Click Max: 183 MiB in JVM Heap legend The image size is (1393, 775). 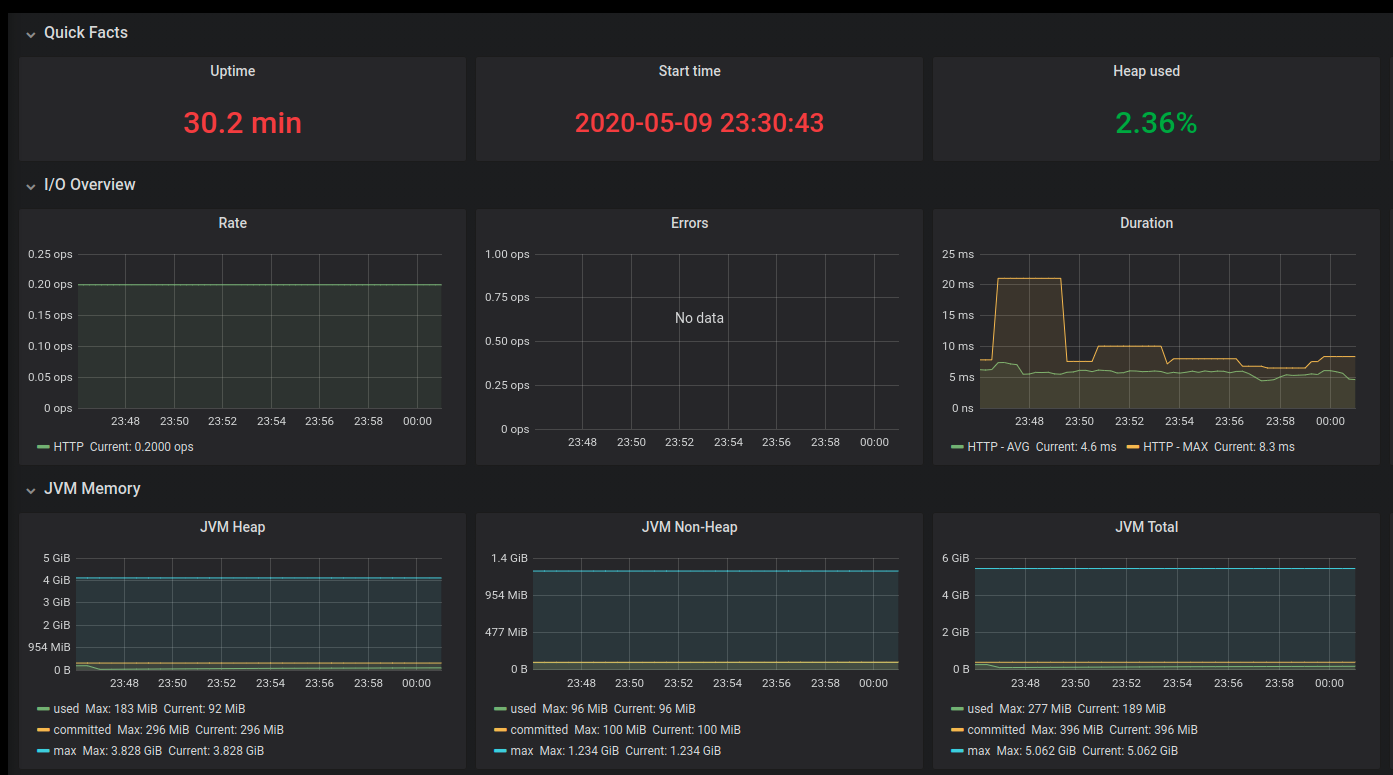(122, 709)
